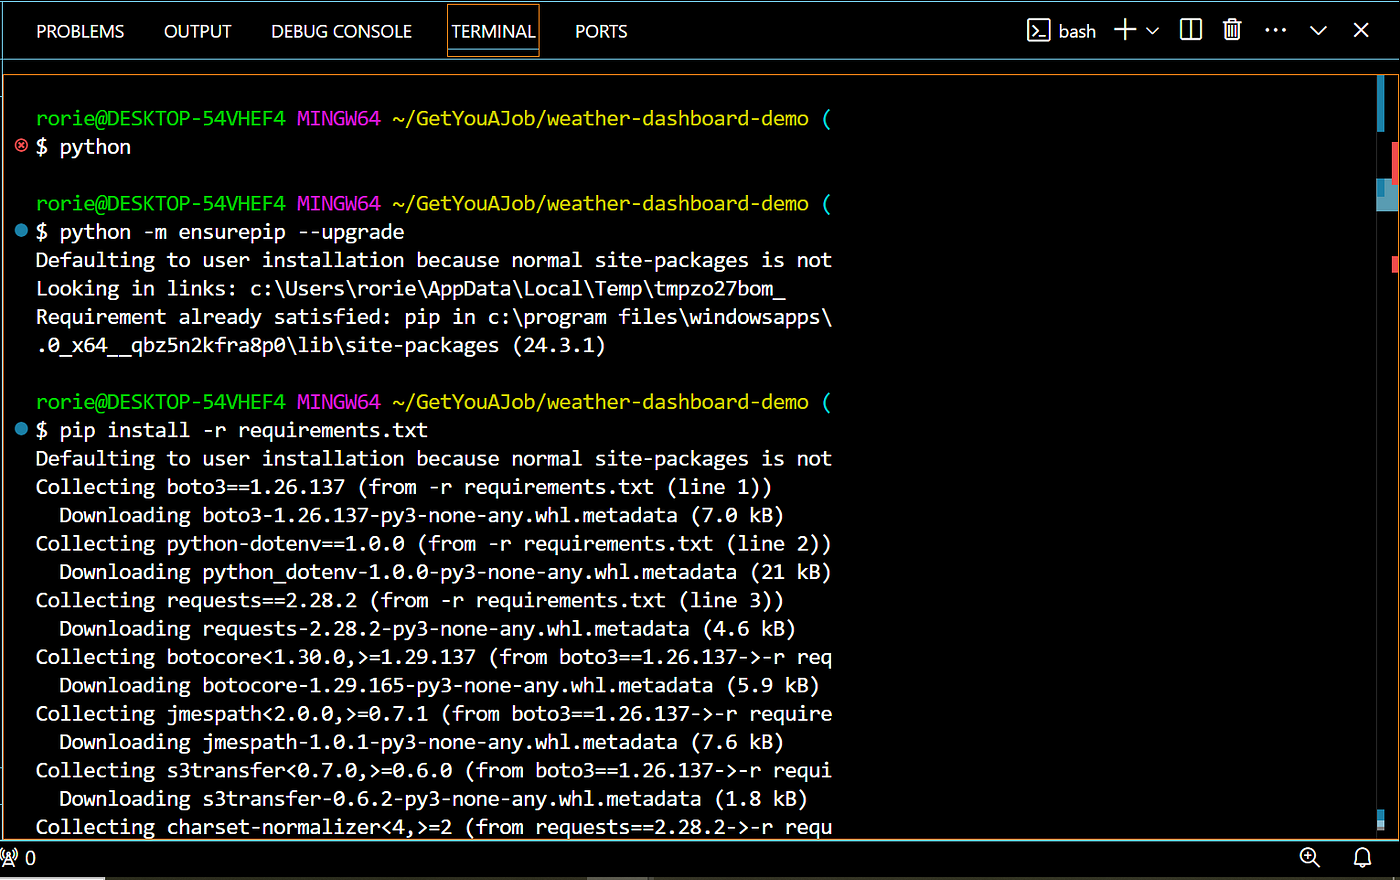This screenshot has width=1400, height=880.
Task: Select the TERMINAL tab
Action: [493, 31]
